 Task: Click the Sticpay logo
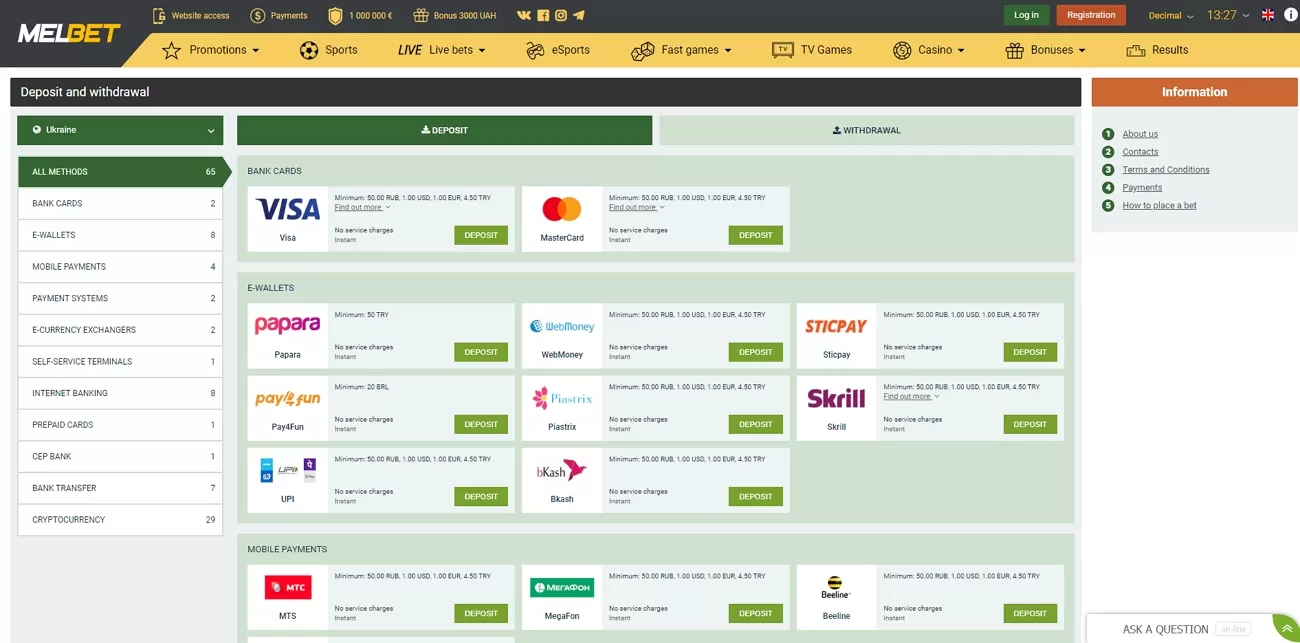pos(836,326)
